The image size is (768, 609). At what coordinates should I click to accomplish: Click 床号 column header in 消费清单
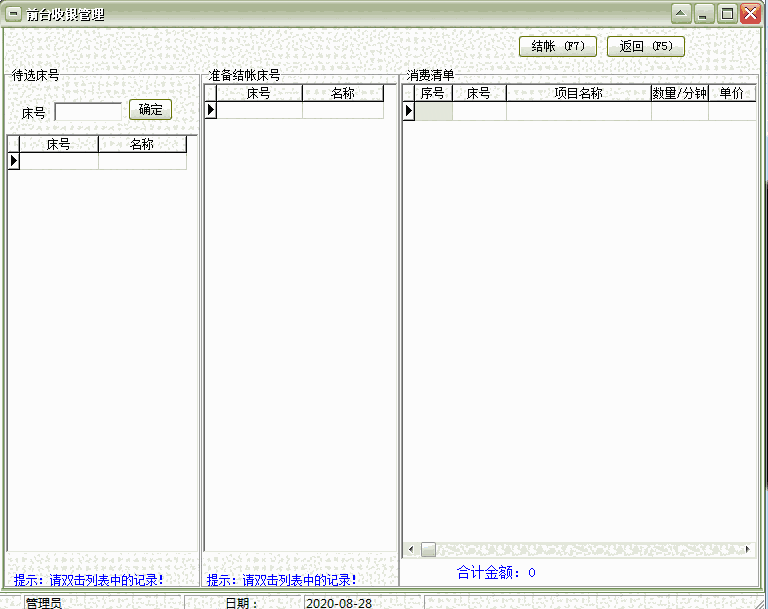pos(479,93)
